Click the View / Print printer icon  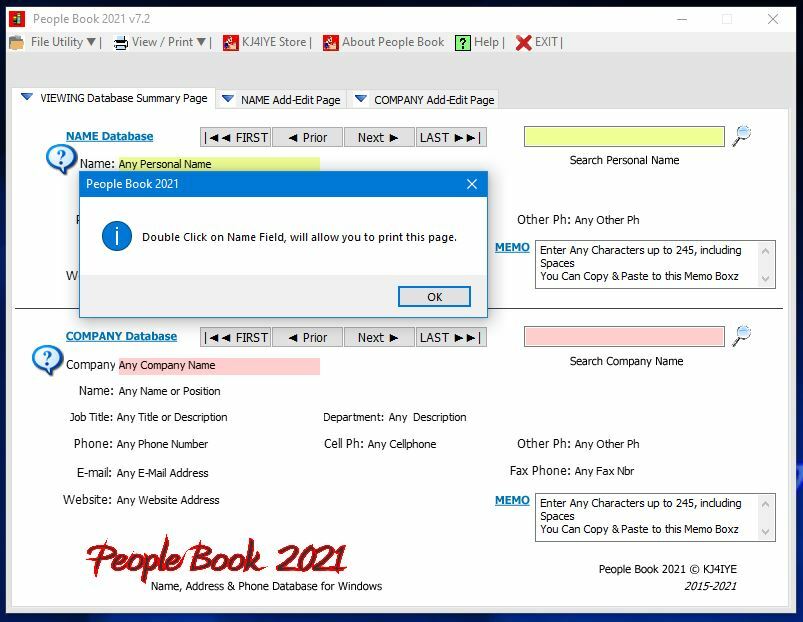pos(121,43)
